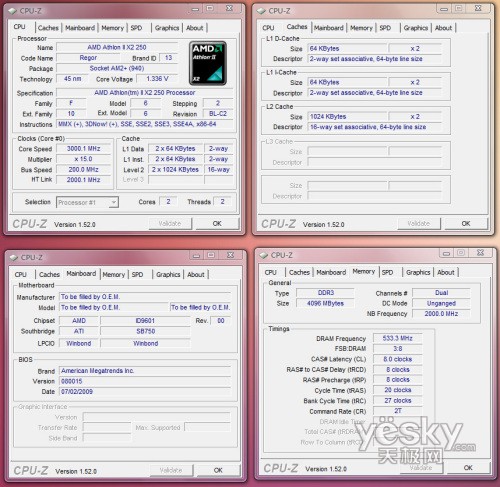The height and width of the screenshot is (487, 500).
Task: Click the Southbridge model SB750
Action: tap(145, 331)
